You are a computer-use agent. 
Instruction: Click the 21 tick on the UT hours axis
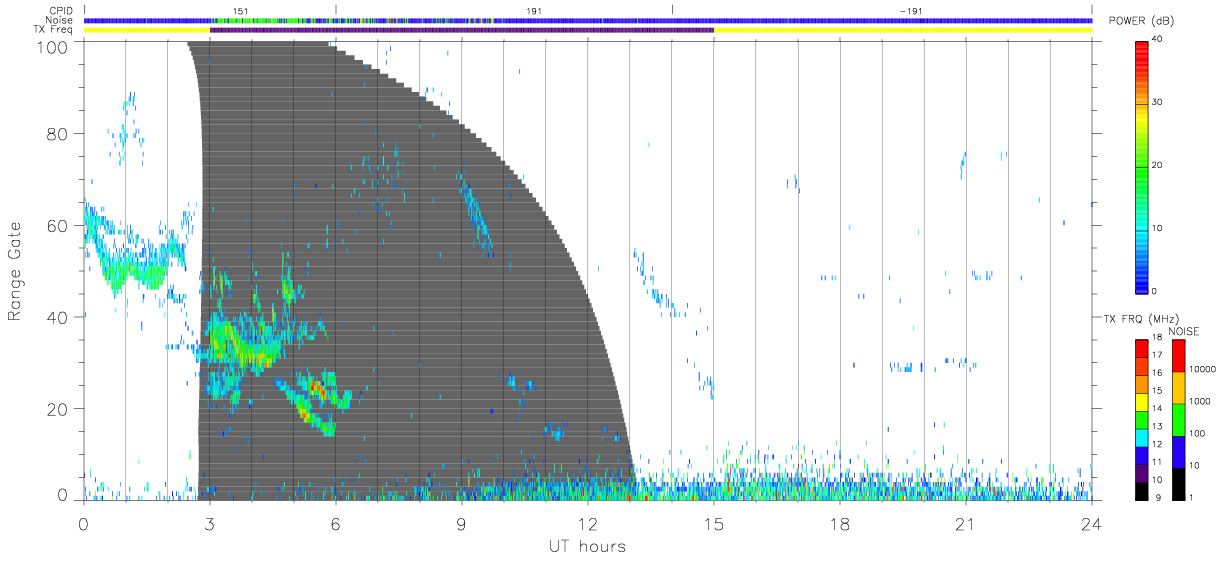click(966, 523)
